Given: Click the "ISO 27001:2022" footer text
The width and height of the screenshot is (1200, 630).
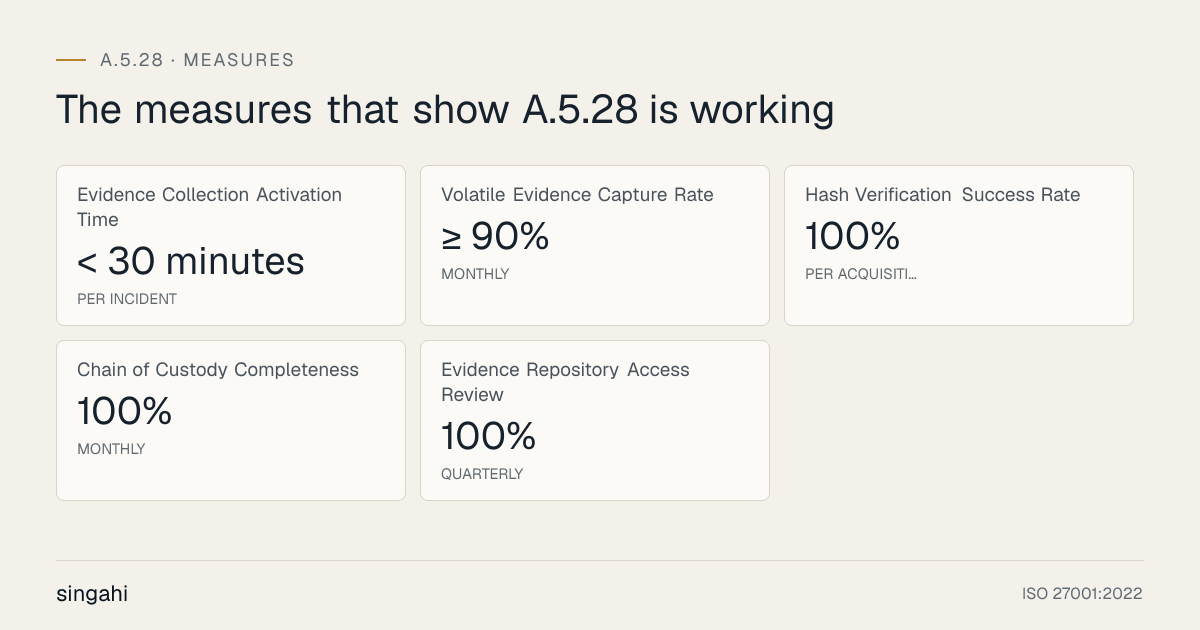Looking at the screenshot, I should point(1082,594).
